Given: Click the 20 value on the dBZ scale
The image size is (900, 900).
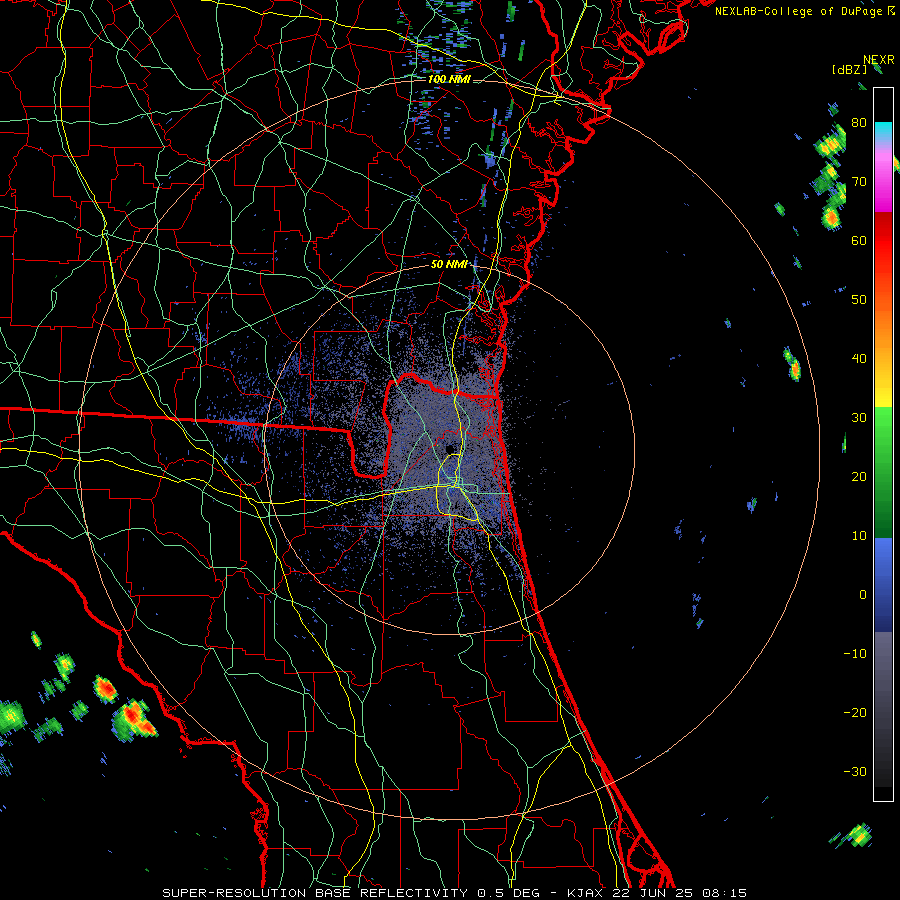Looking at the screenshot, I should point(859,476).
